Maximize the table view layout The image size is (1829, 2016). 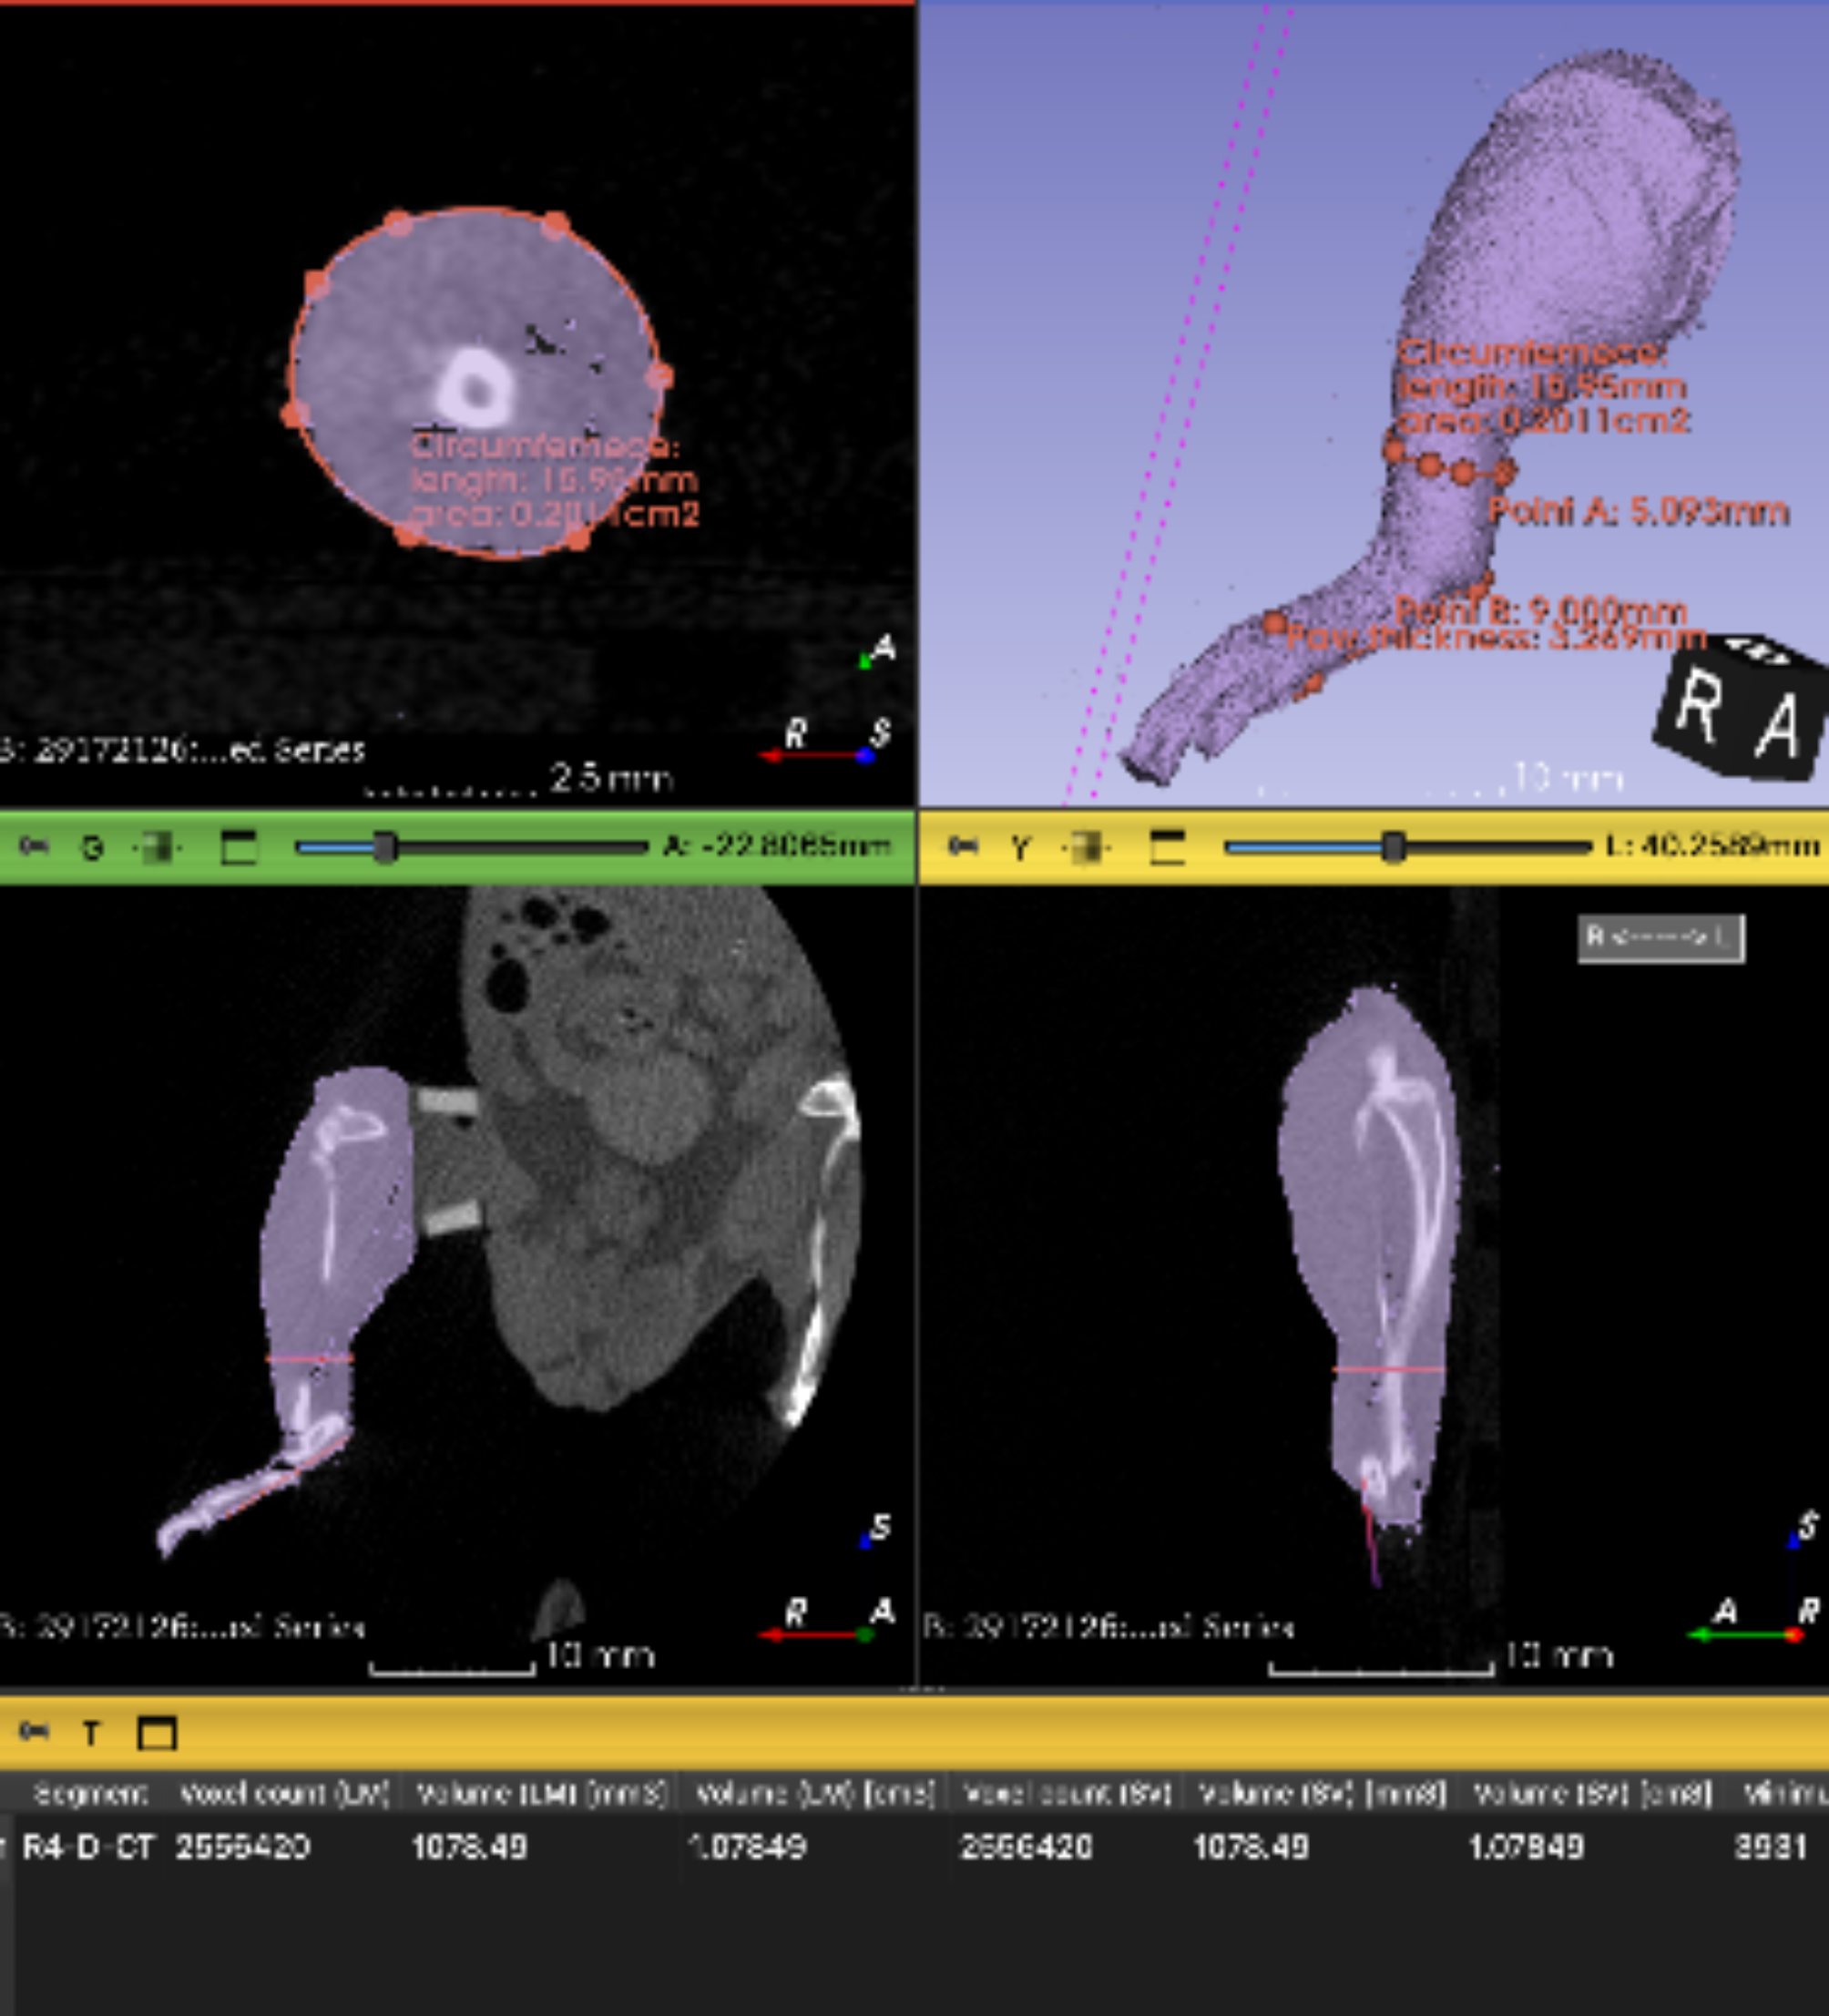tap(157, 1733)
